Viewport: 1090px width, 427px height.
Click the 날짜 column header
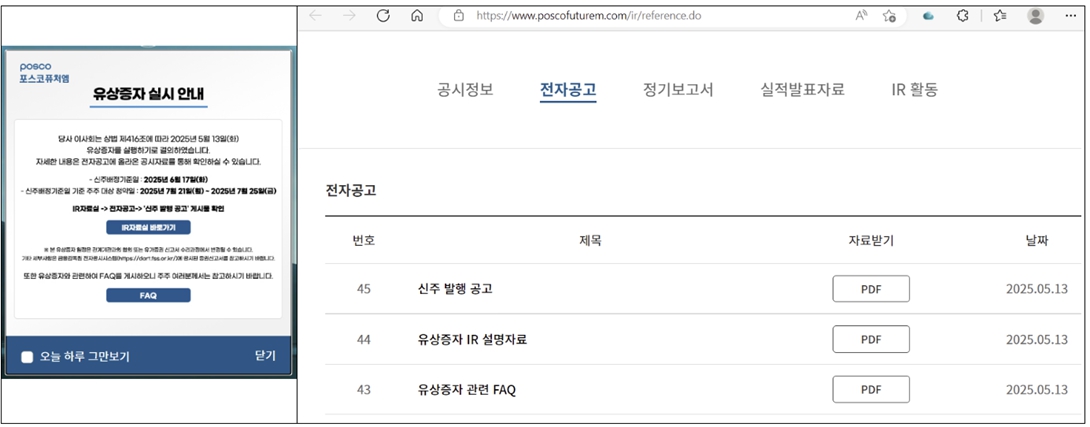click(1036, 241)
